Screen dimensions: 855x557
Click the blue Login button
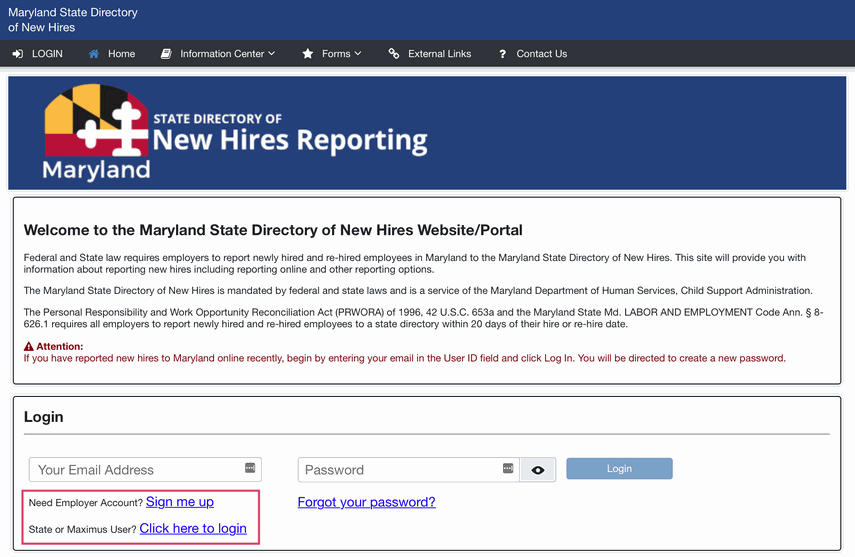coord(619,469)
